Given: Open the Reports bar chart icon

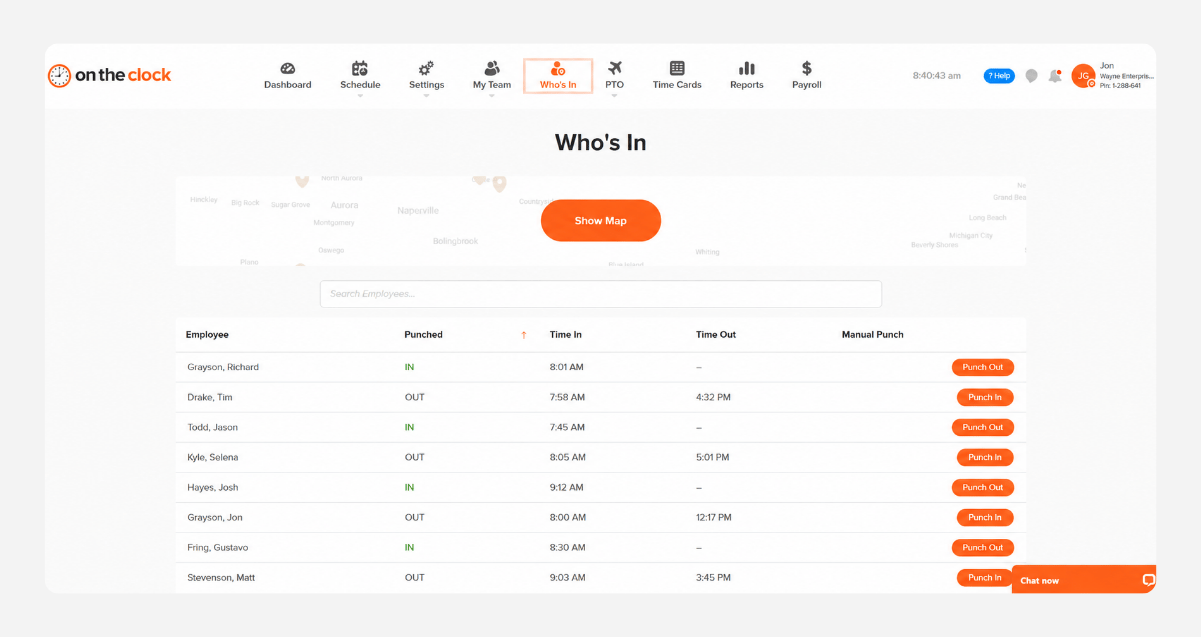Looking at the screenshot, I should click(x=747, y=69).
